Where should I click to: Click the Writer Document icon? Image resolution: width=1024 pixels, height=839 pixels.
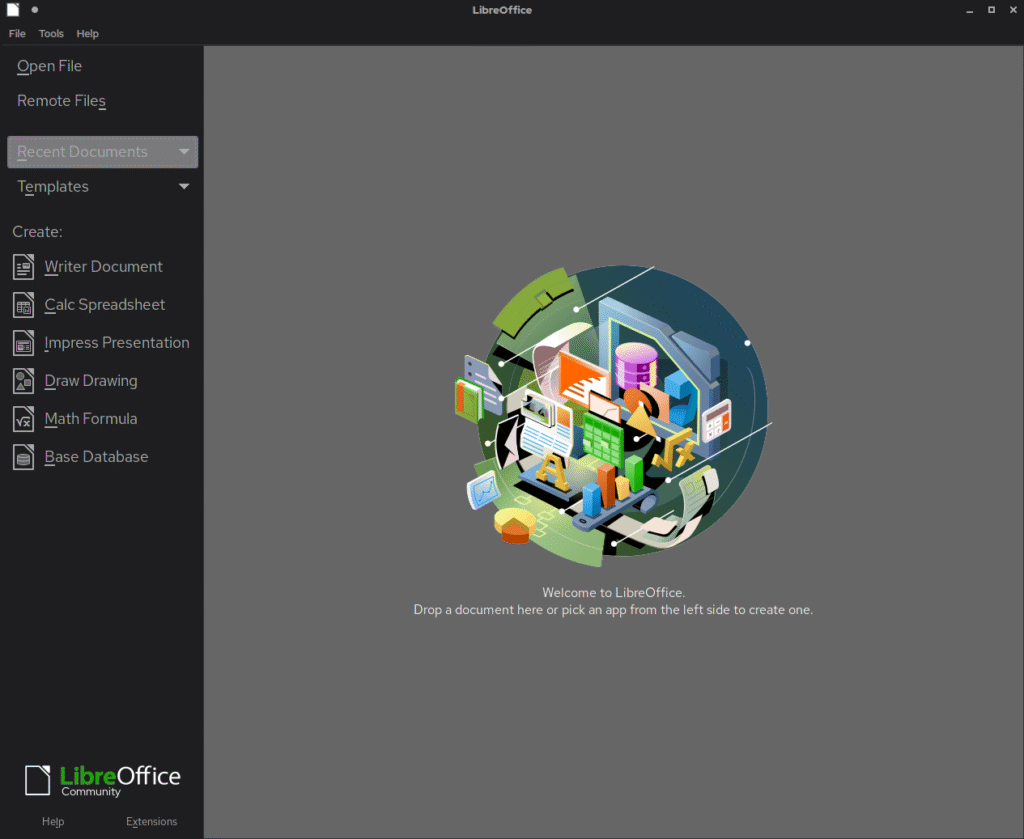[24, 266]
